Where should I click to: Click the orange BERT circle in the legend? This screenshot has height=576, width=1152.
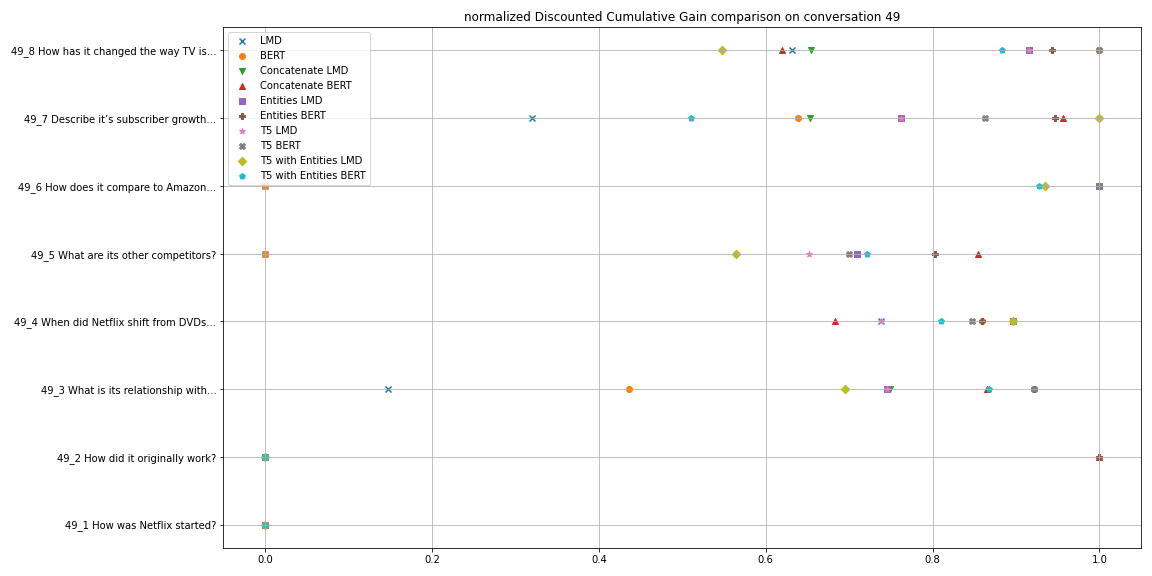[242, 56]
